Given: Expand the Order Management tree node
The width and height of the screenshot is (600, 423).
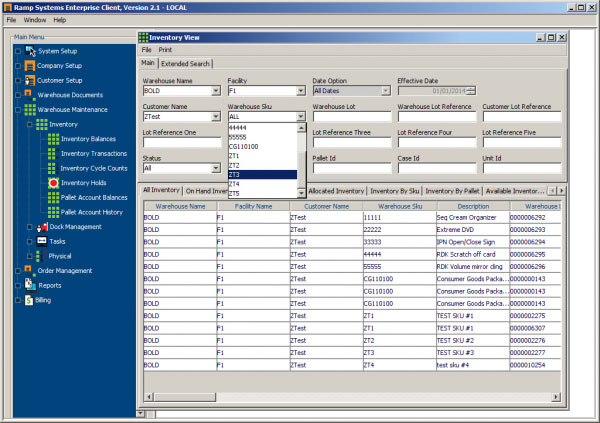Looking at the screenshot, I should (17, 270).
